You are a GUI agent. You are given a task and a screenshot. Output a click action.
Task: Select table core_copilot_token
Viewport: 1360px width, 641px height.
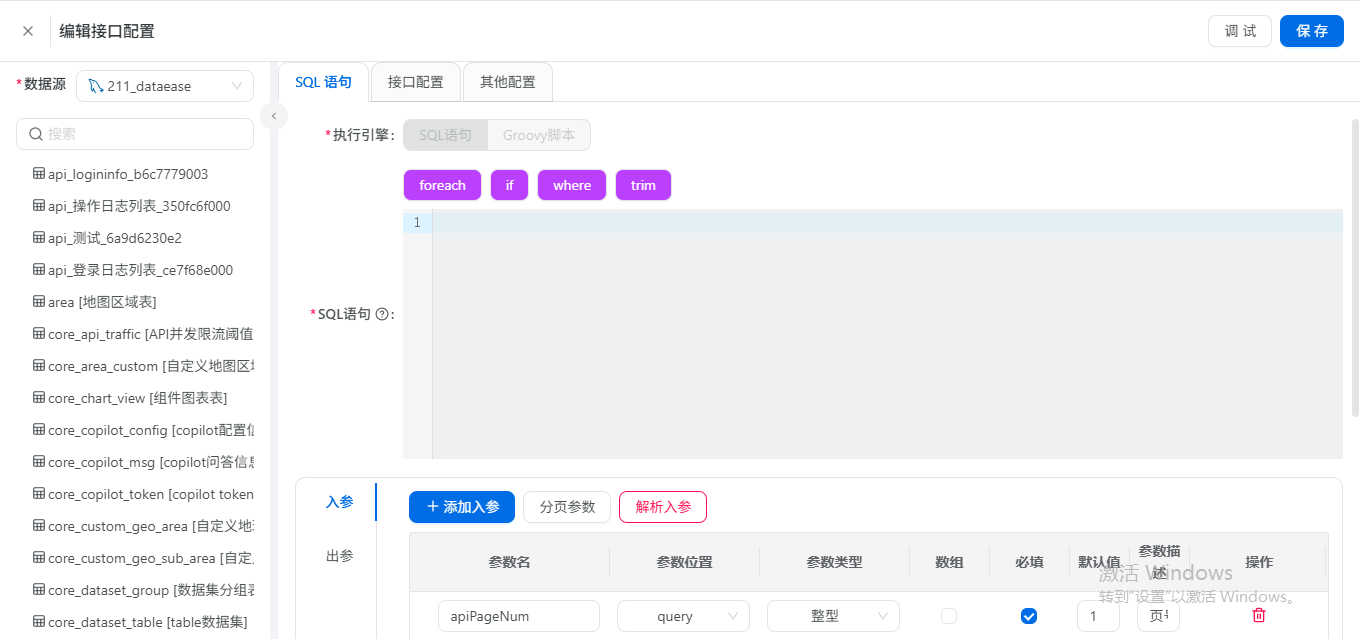pyautogui.click(x=150, y=494)
